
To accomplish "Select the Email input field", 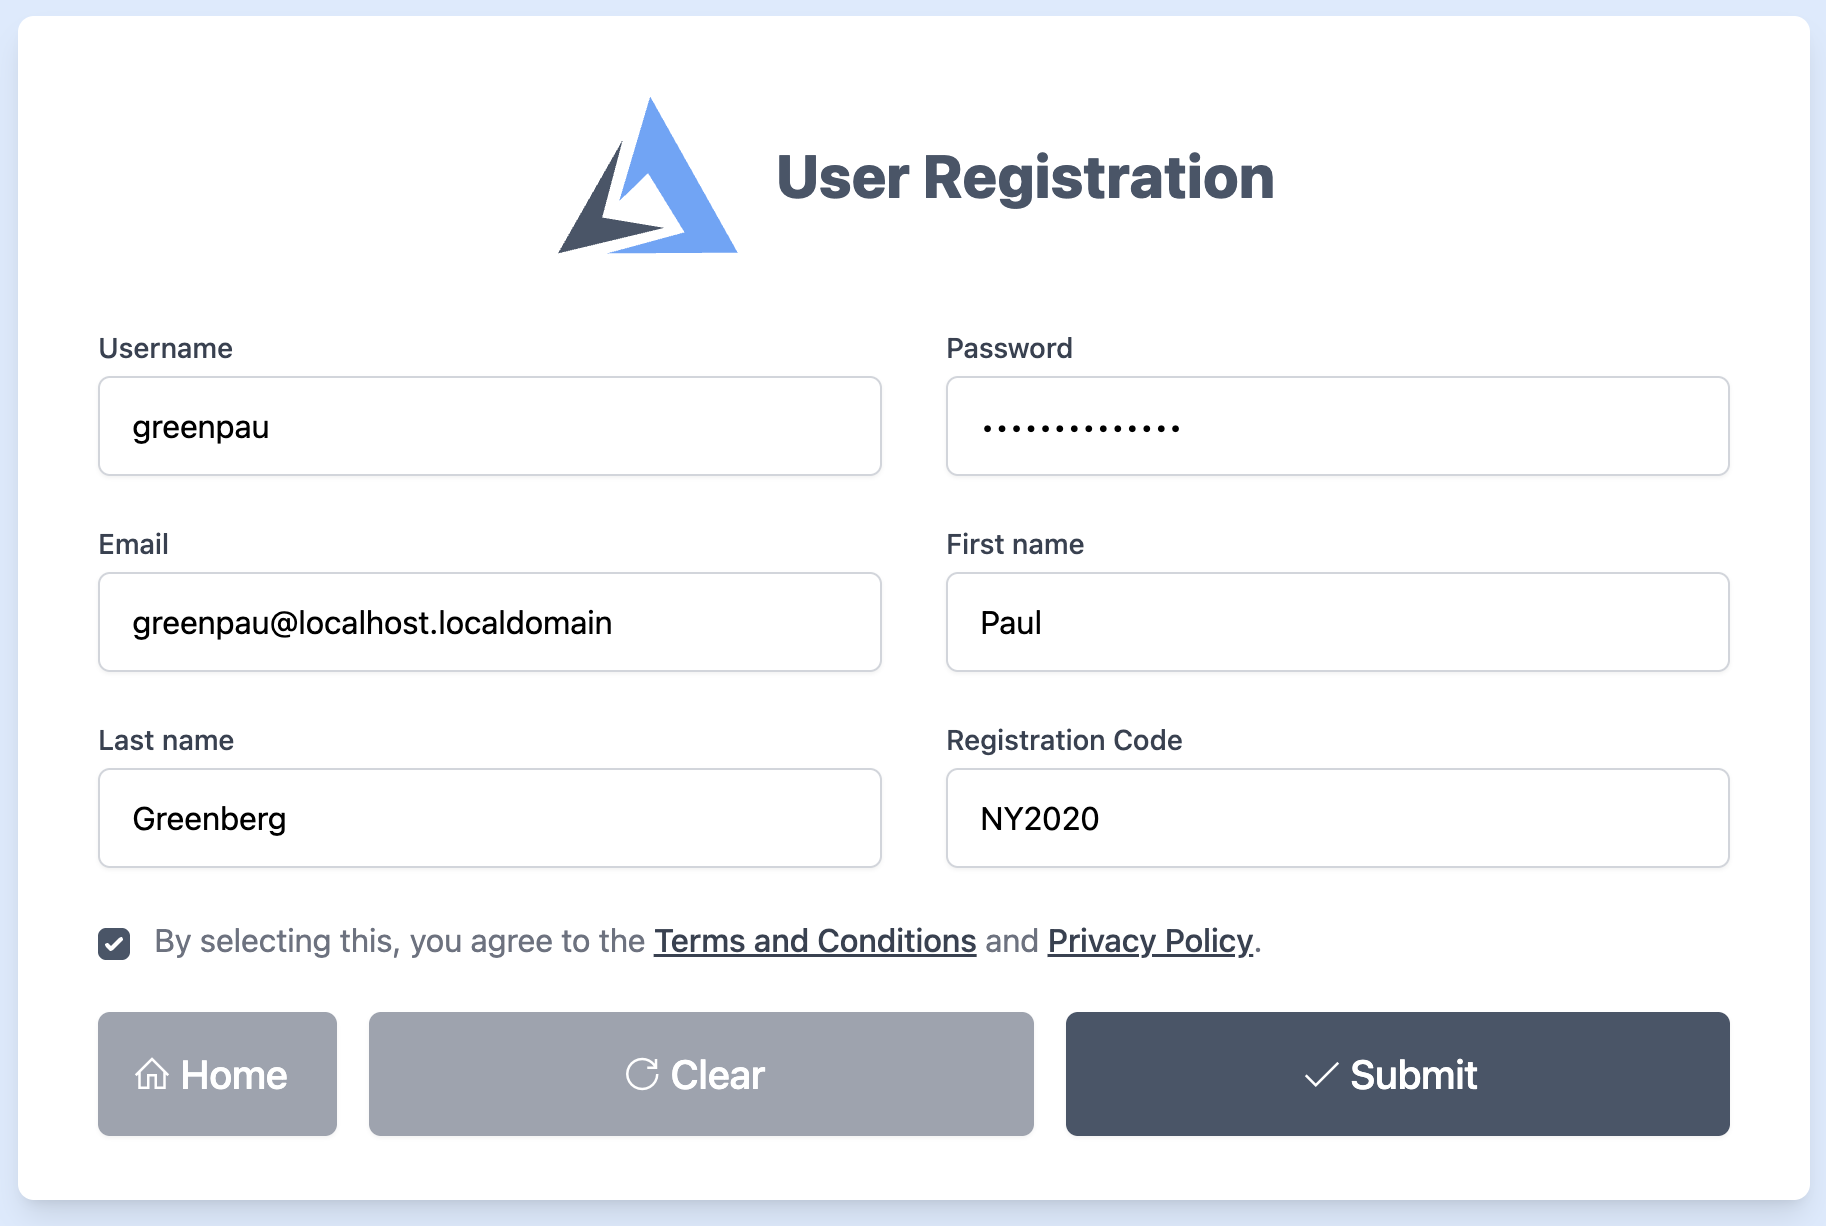I will [489, 622].
